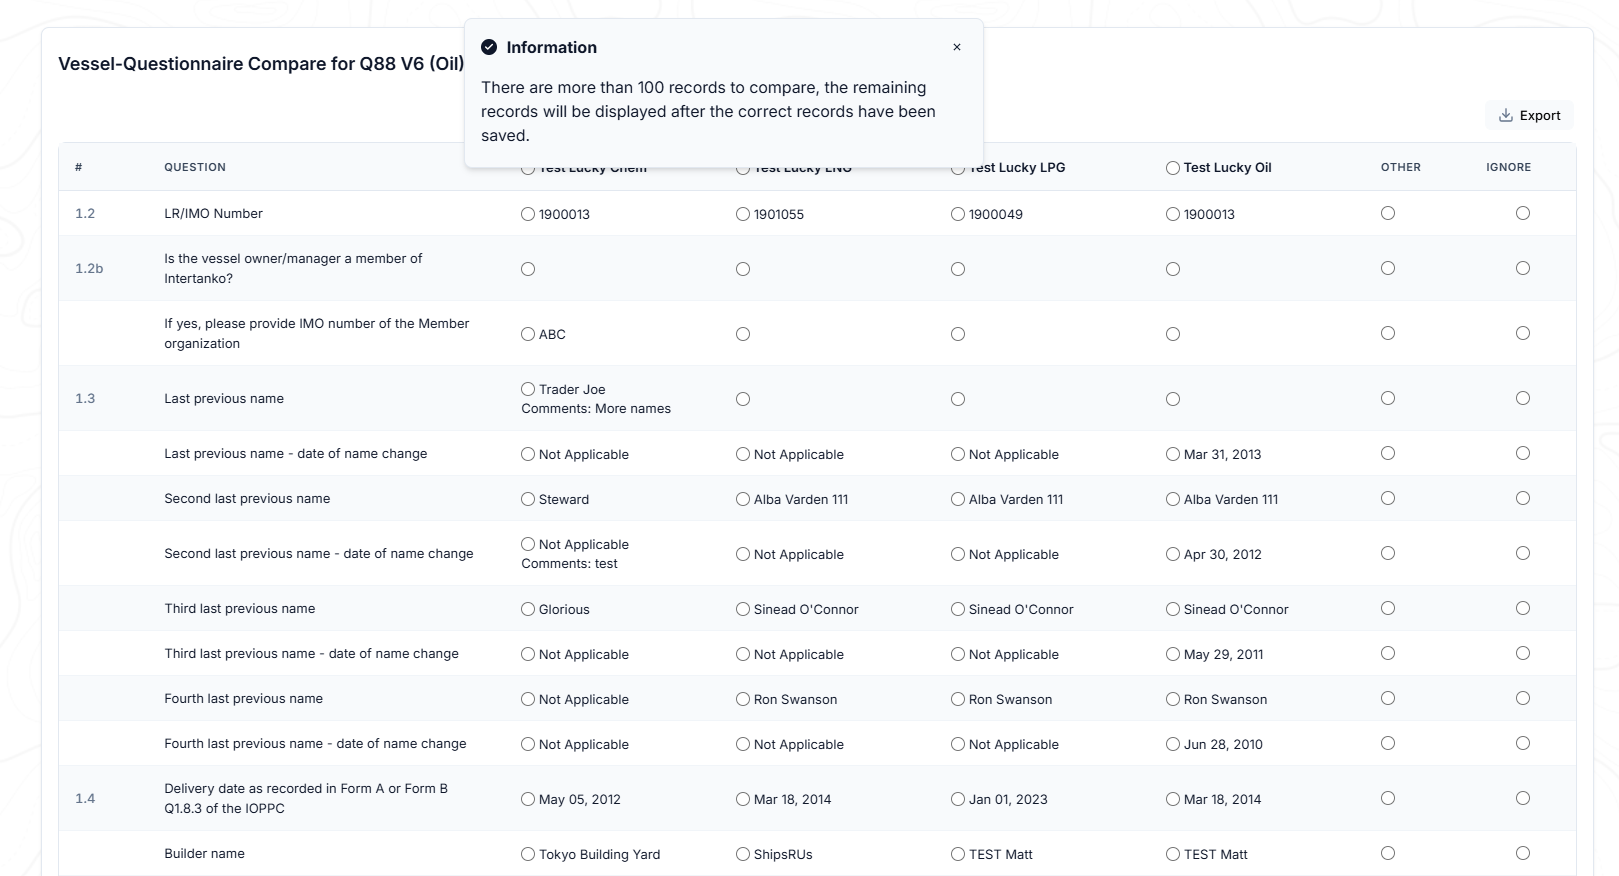Select TEST Matt under Test Lucky Oil column
The image size is (1619, 876).
[1173, 854]
